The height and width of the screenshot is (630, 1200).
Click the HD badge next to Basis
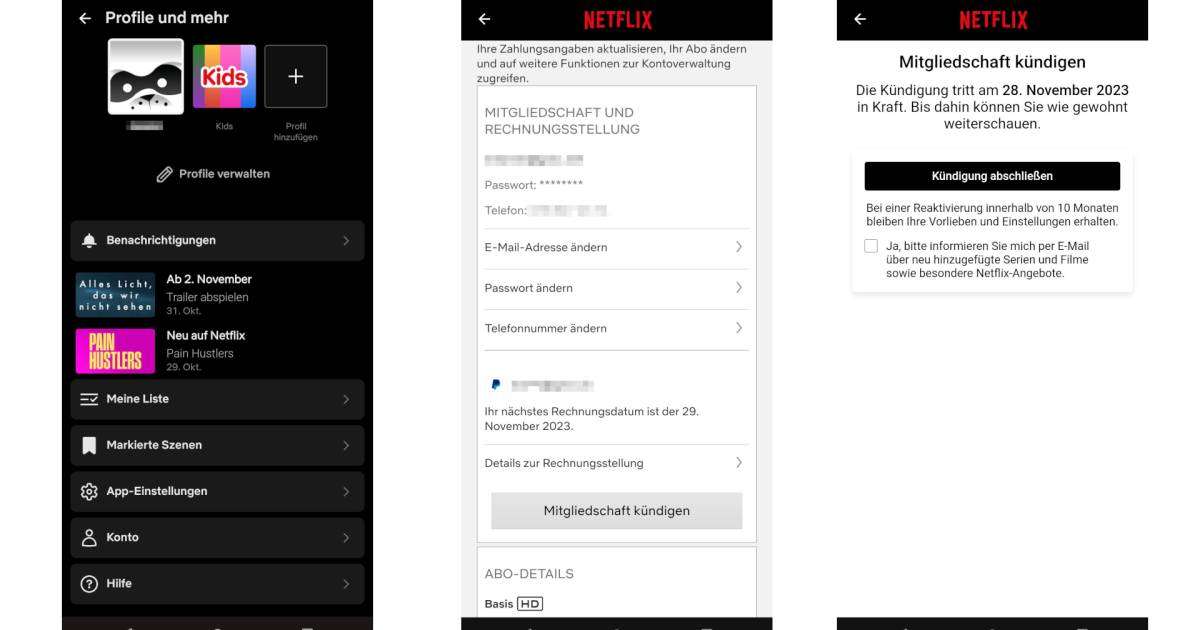click(x=528, y=603)
